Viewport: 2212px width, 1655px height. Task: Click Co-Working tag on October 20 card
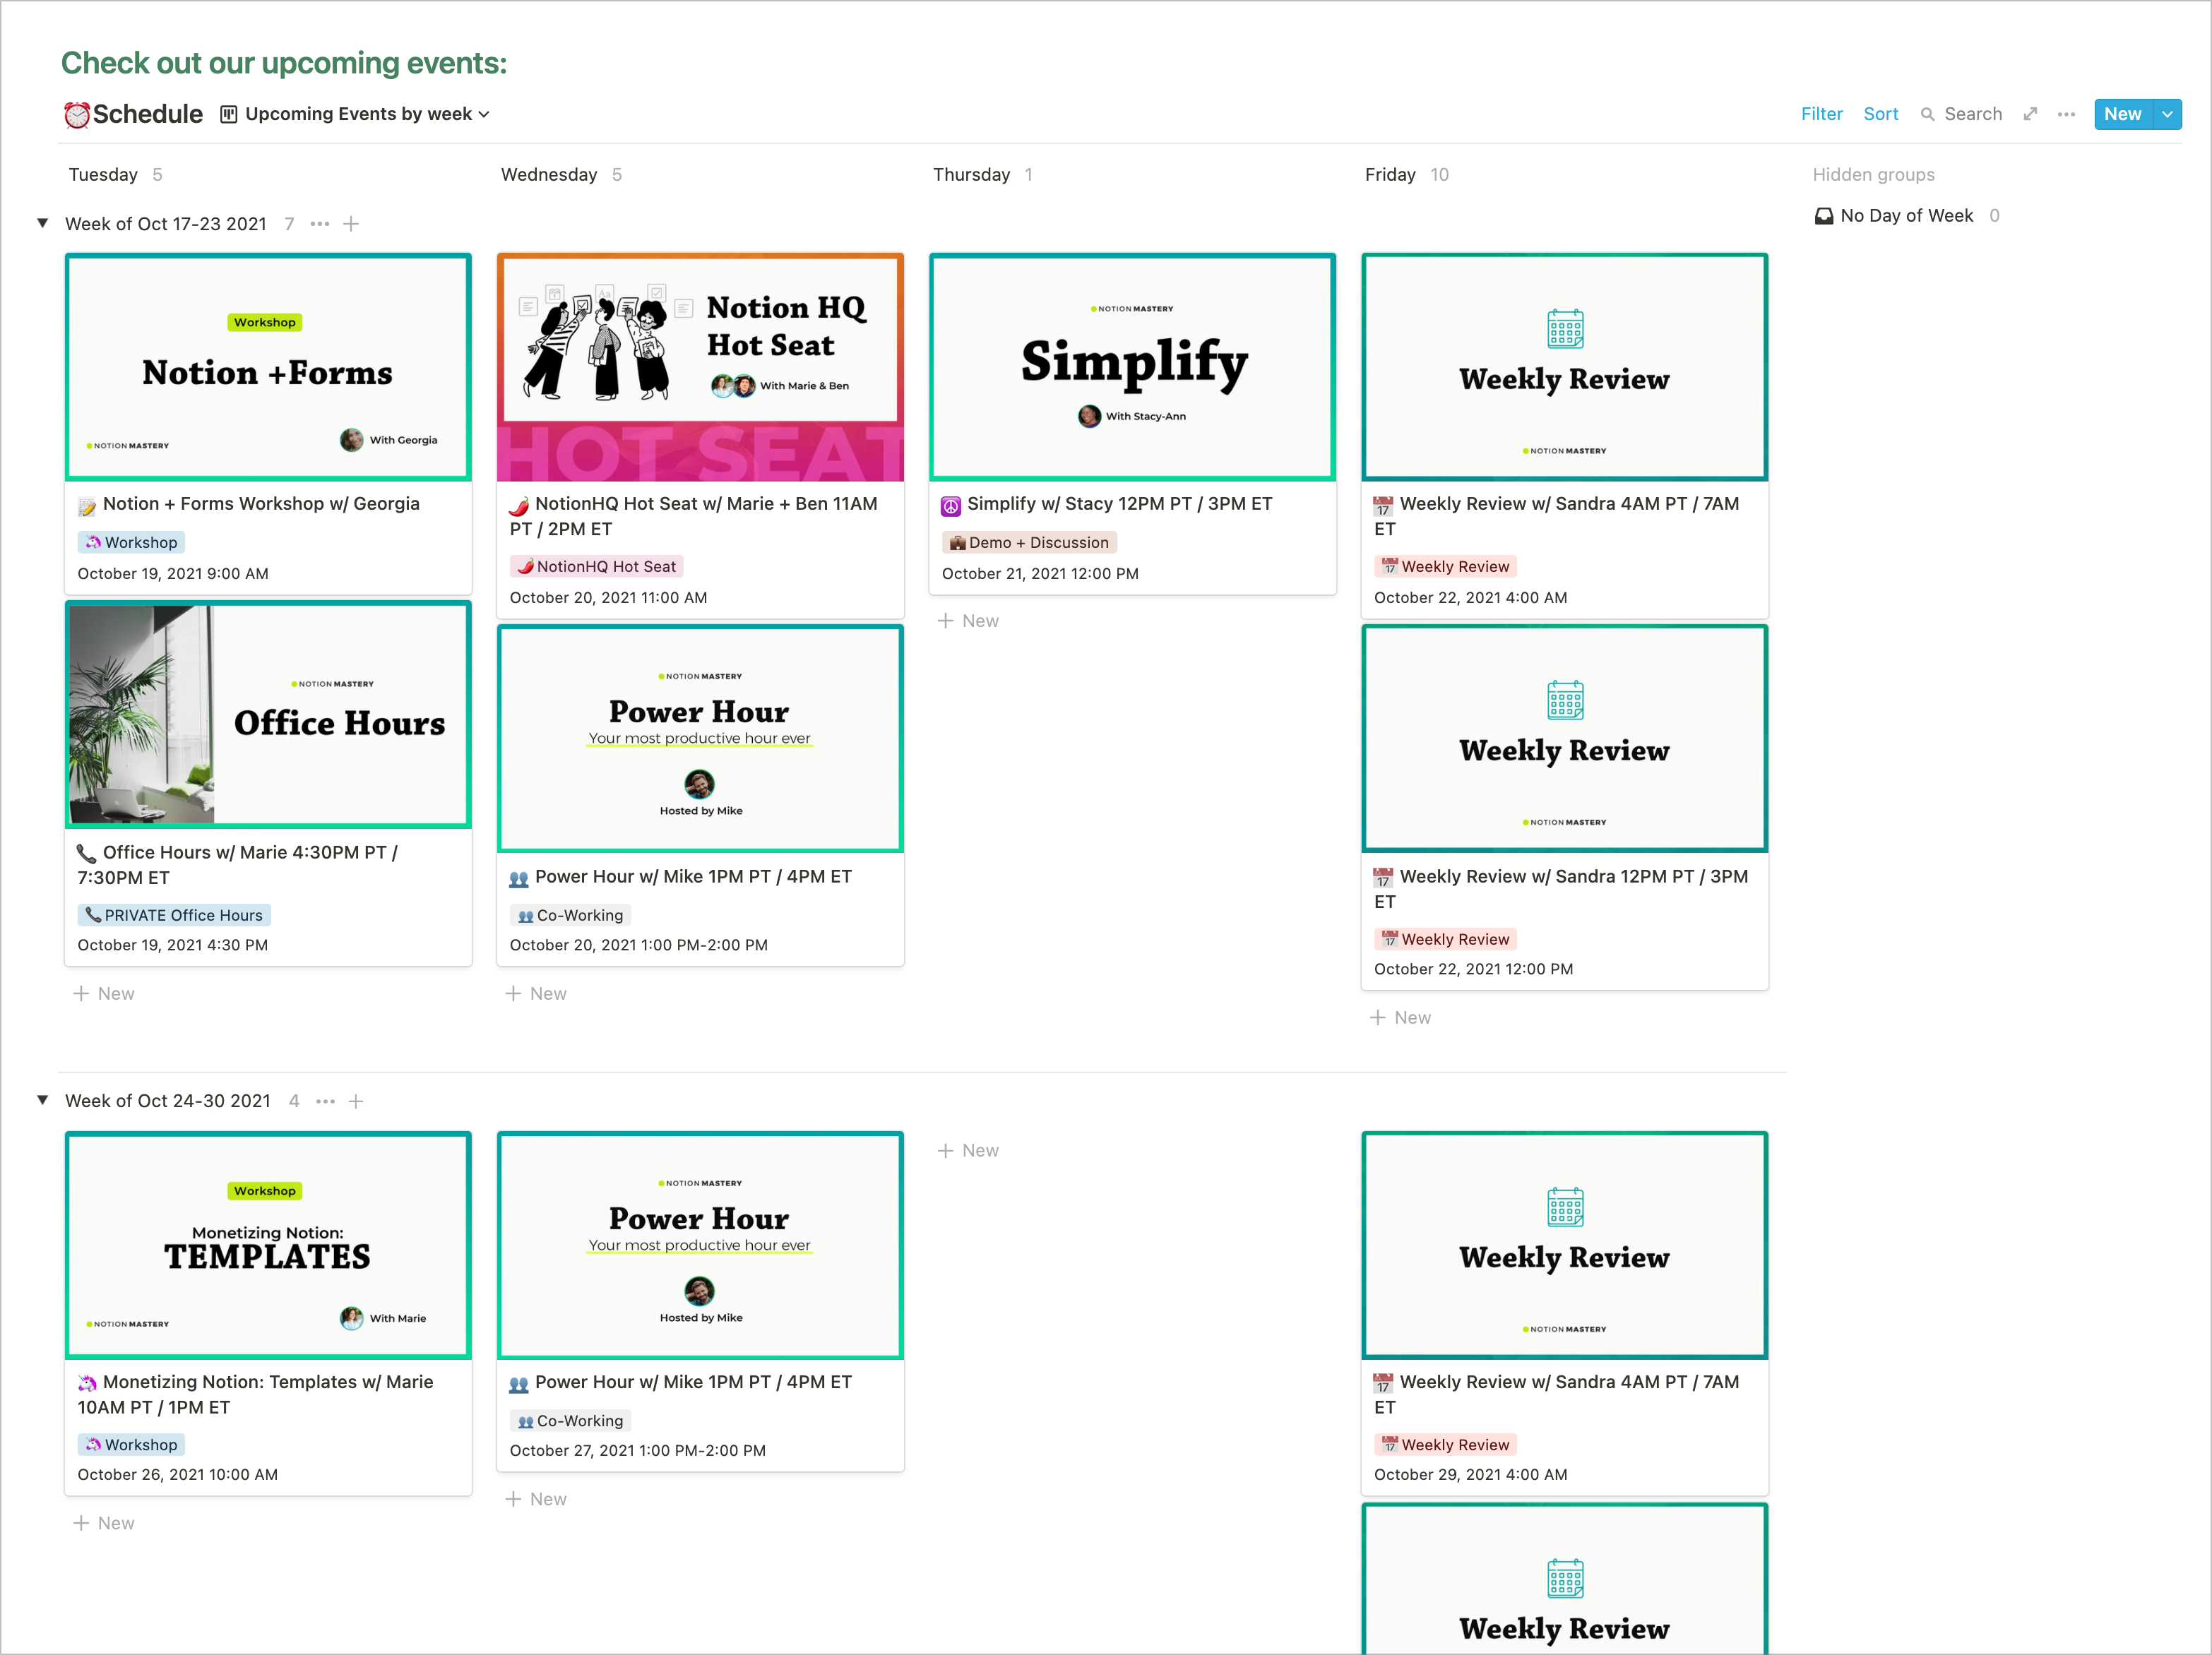click(570, 915)
